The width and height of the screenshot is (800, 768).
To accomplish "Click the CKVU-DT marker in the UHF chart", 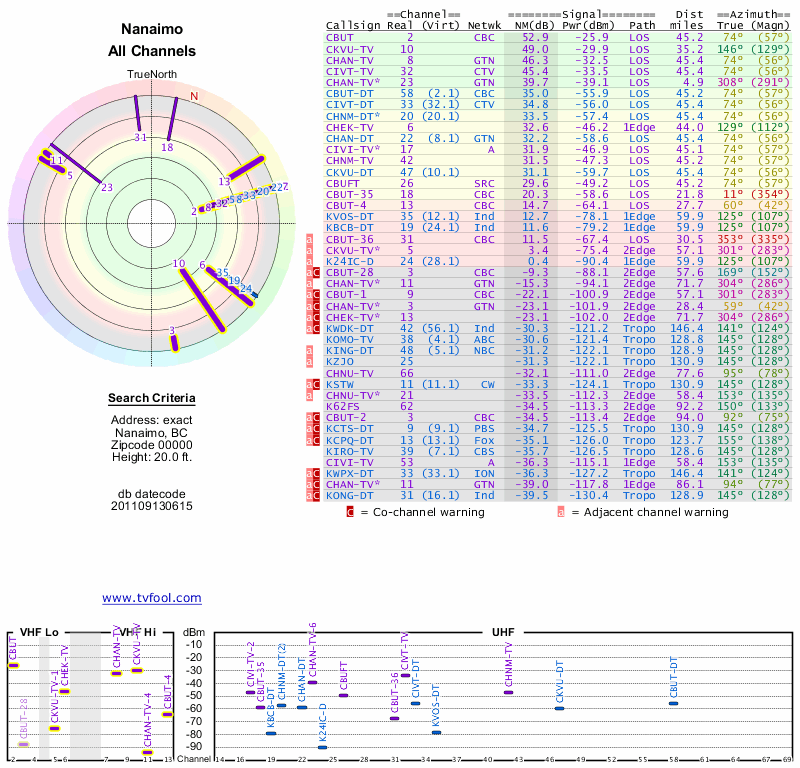I will [560, 708].
